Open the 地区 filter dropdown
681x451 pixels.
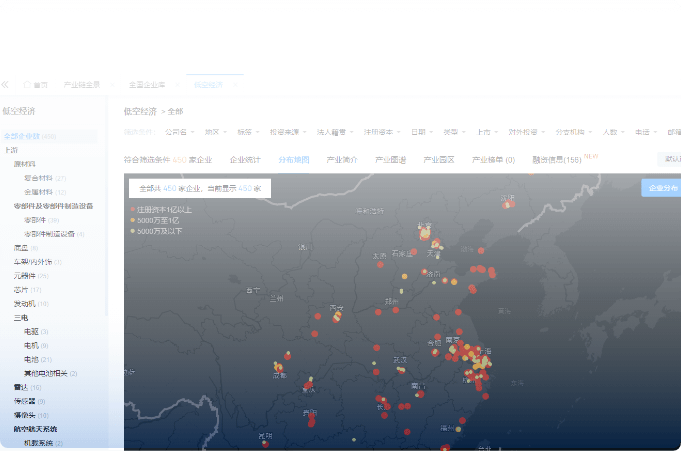[x=215, y=131]
